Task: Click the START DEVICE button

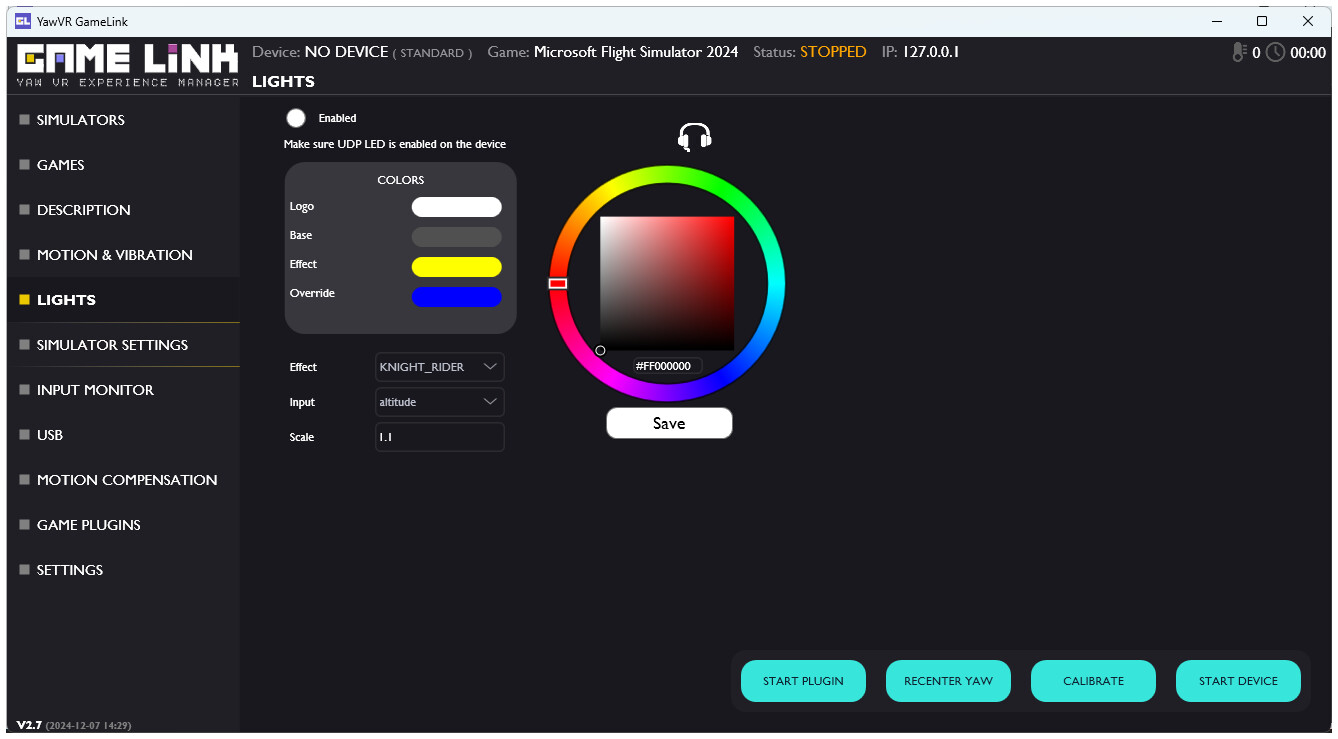Action: click(x=1238, y=681)
